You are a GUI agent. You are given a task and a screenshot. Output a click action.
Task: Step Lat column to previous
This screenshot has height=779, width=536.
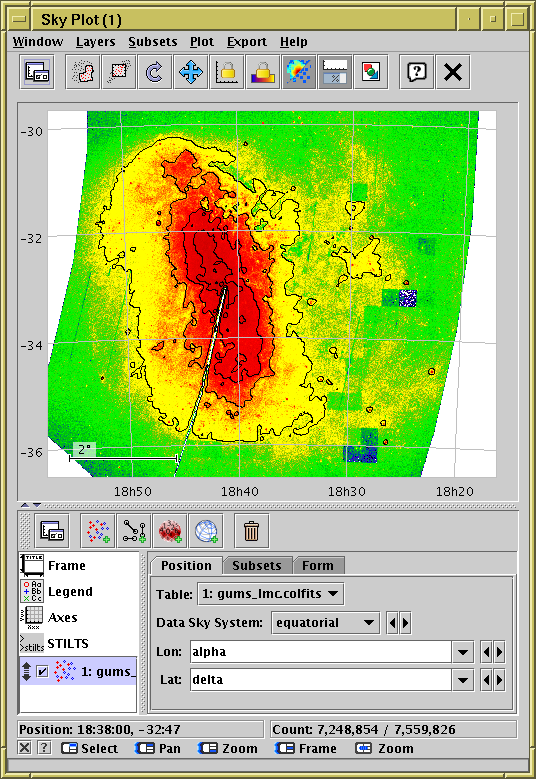(x=487, y=680)
